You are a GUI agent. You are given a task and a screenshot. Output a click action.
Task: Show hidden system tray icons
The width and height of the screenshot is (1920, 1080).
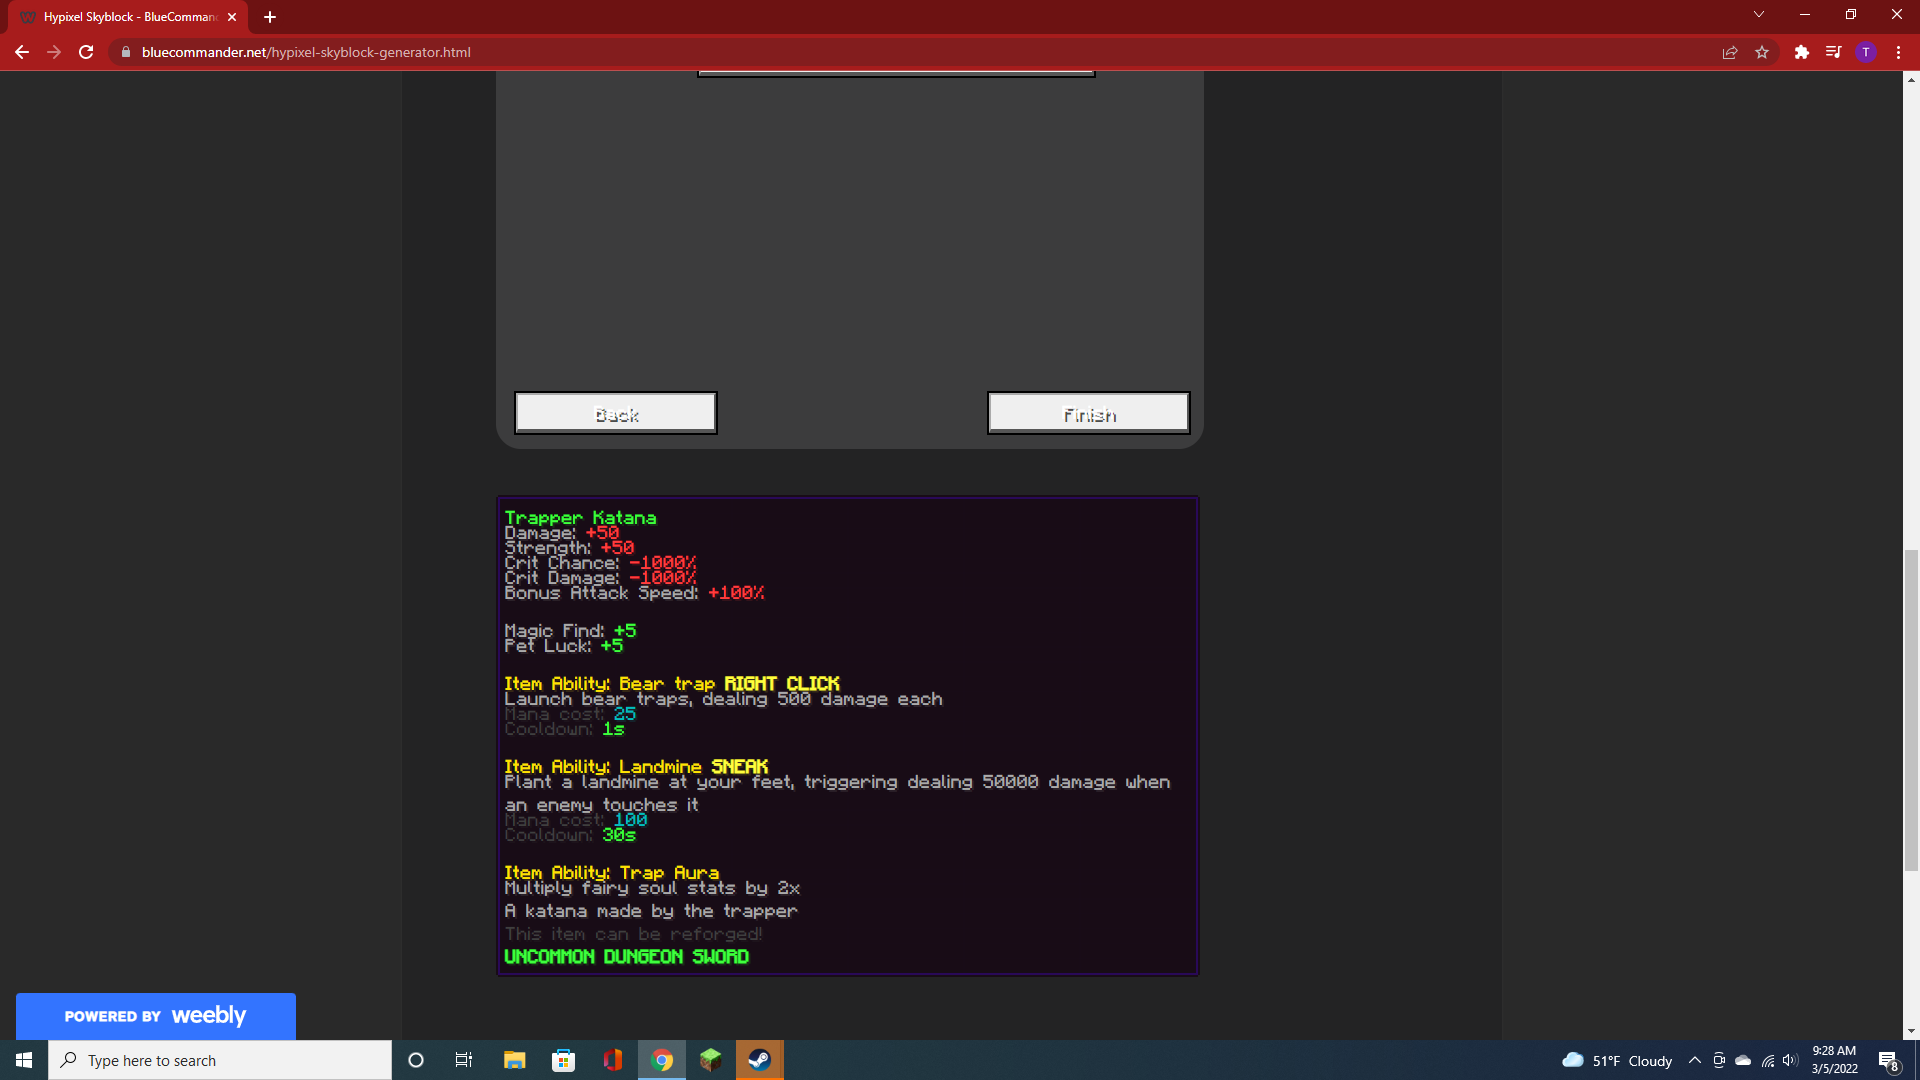pos(1695,1060)
